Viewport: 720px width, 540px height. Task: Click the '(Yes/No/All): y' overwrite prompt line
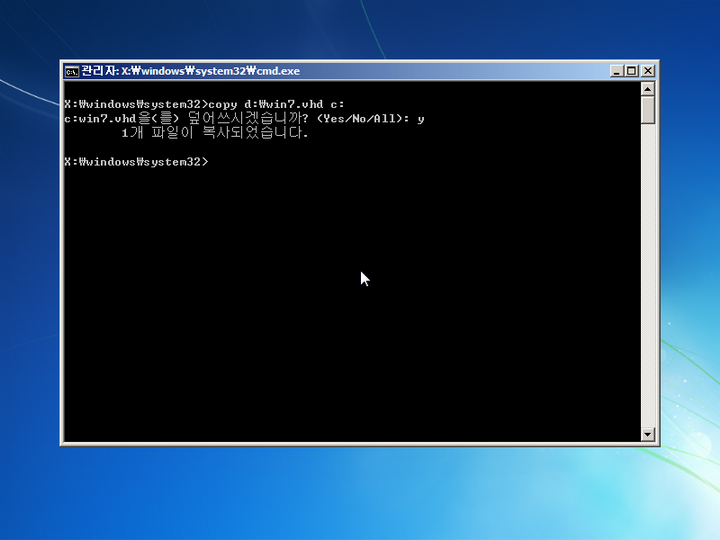(244, 118)
